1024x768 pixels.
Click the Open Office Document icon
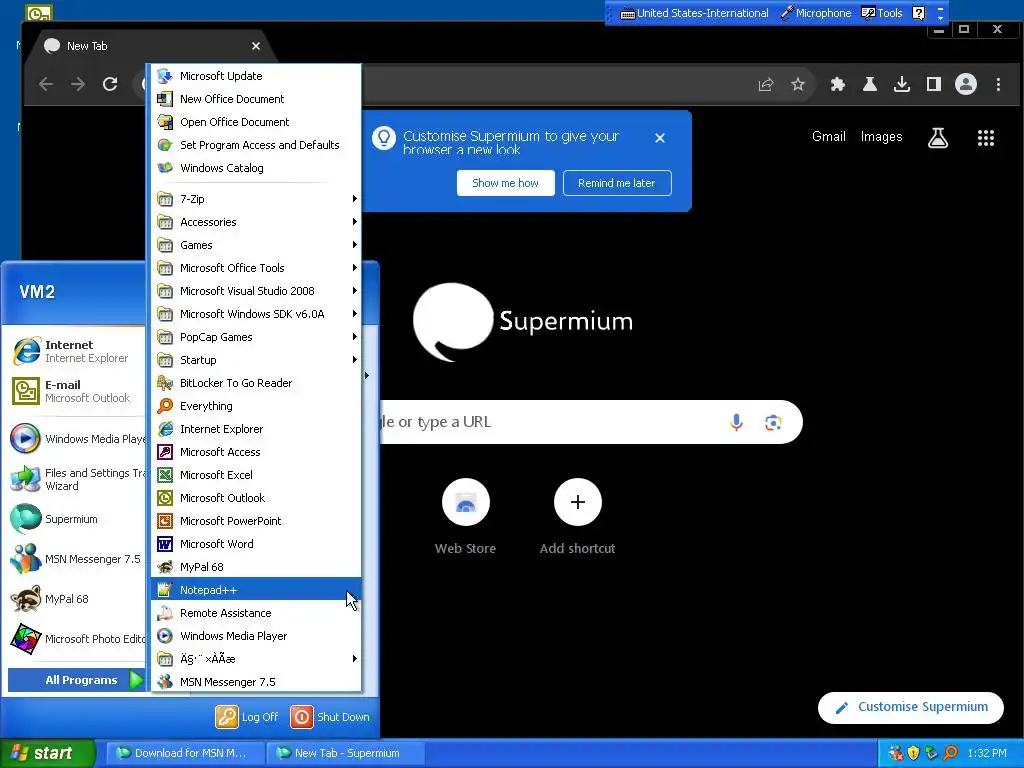point(165,122)
